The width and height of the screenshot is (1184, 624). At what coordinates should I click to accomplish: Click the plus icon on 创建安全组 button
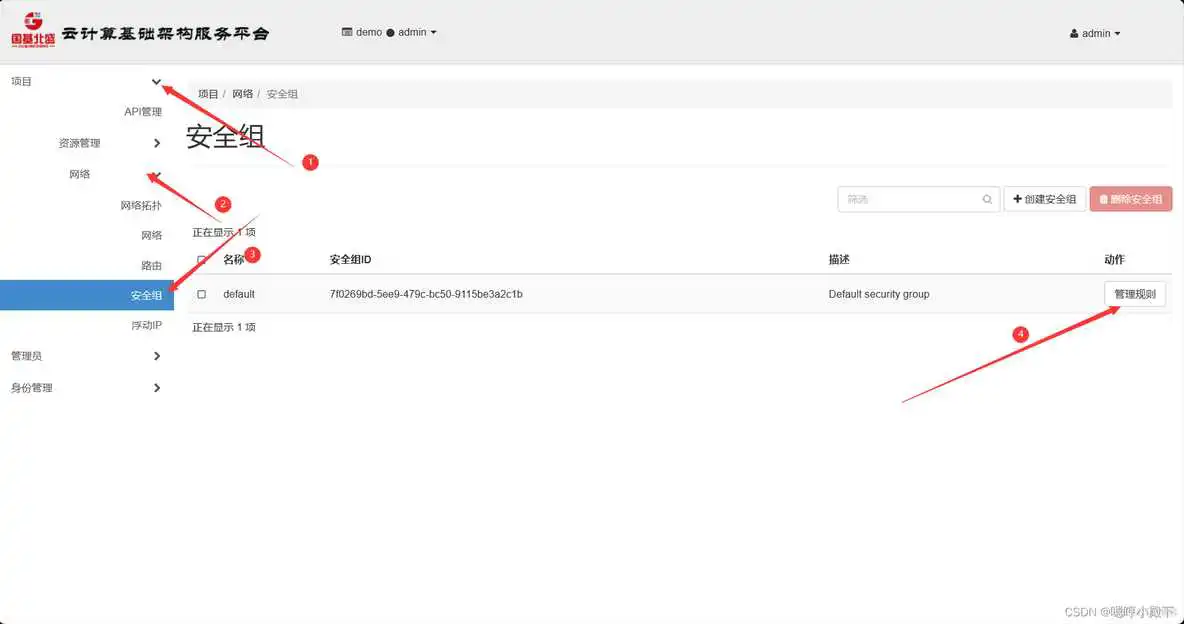click(1017, 198)
